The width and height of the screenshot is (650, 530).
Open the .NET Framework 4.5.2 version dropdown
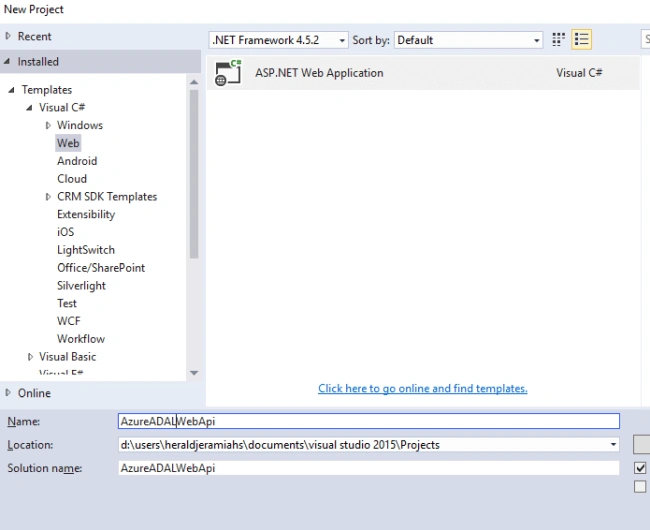click(x=278, y=40)
